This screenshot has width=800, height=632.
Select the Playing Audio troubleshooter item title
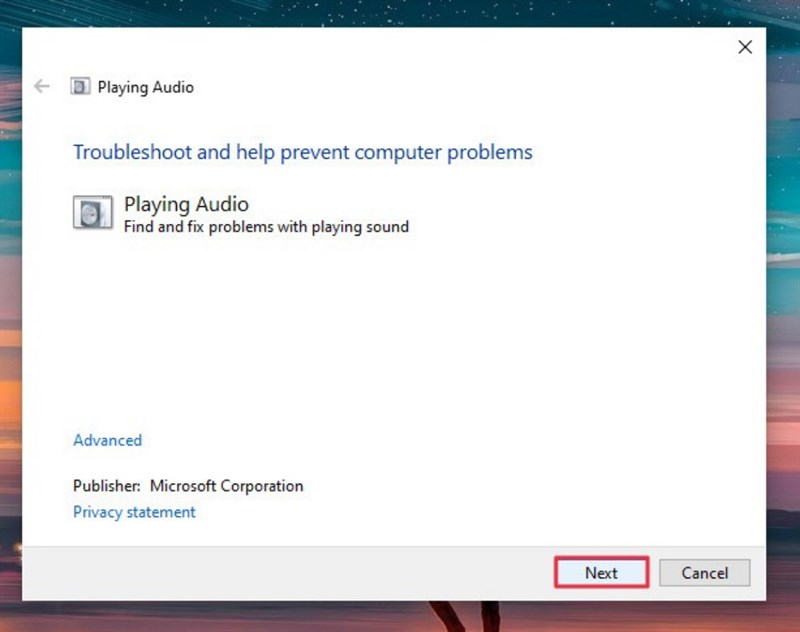[186, 204]
